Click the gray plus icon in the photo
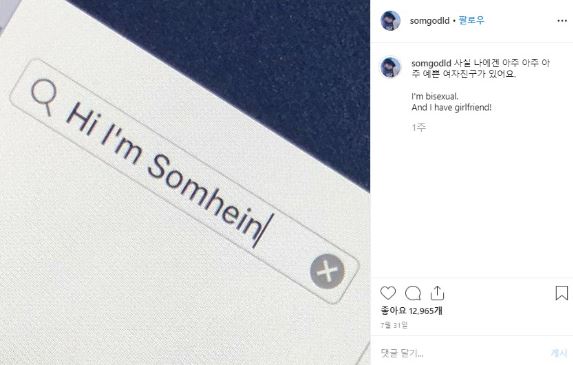The height and width of the screenshot is (365, 573). [x=327, y=272]
